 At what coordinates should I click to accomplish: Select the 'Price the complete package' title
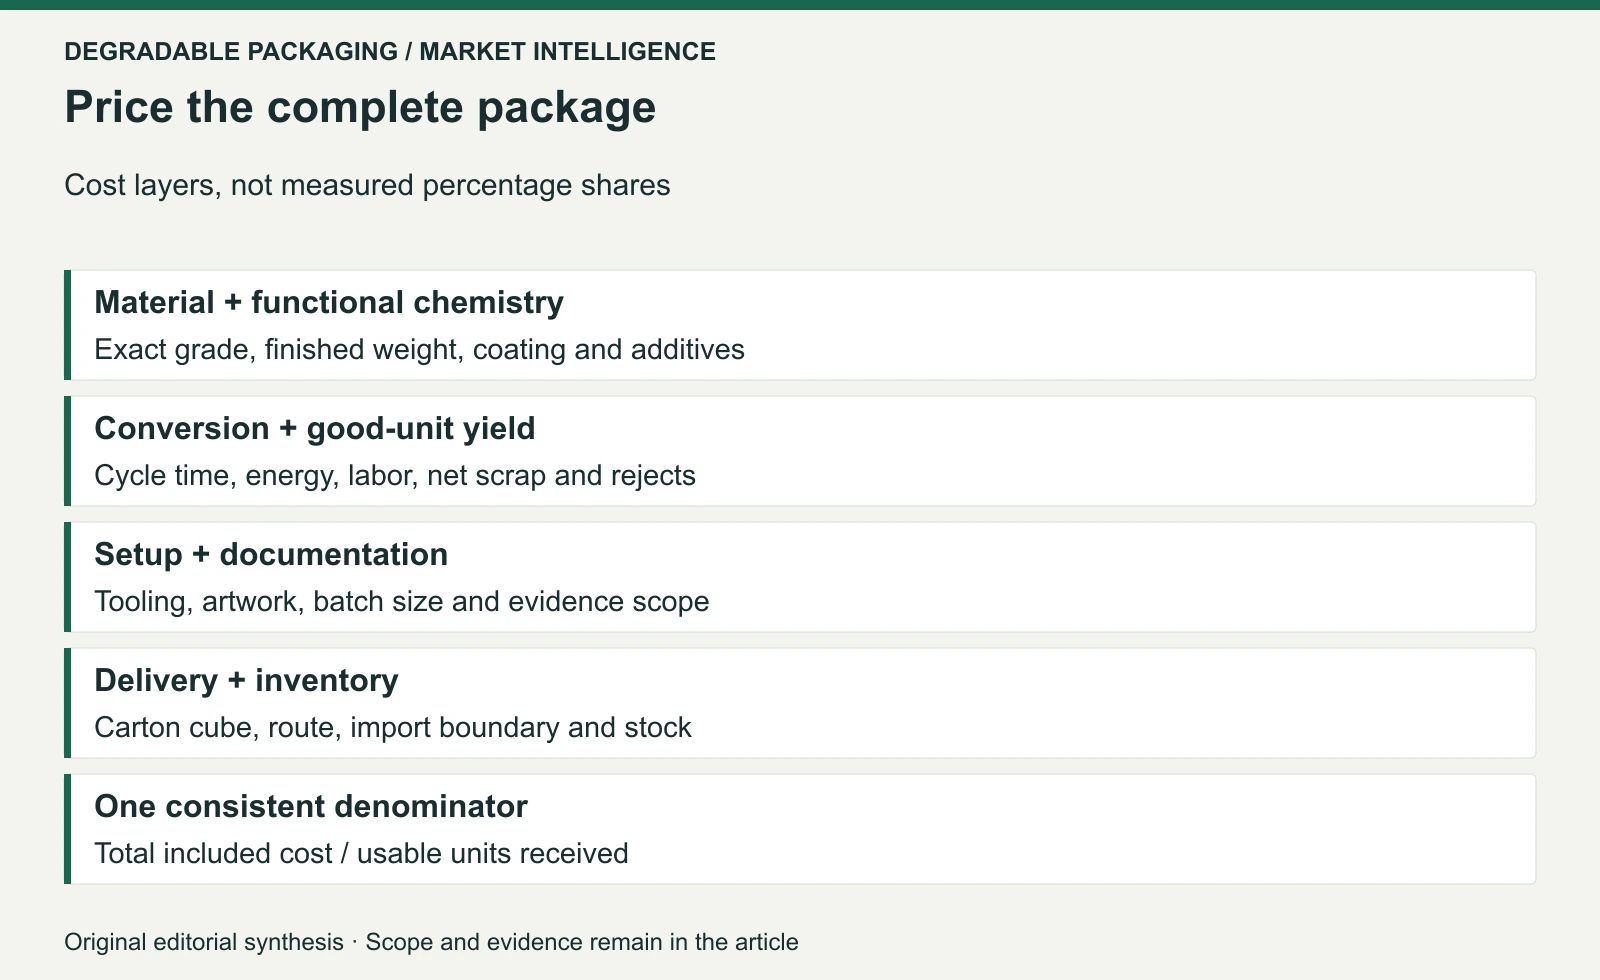pyautogui.click(x=360, y=107)
